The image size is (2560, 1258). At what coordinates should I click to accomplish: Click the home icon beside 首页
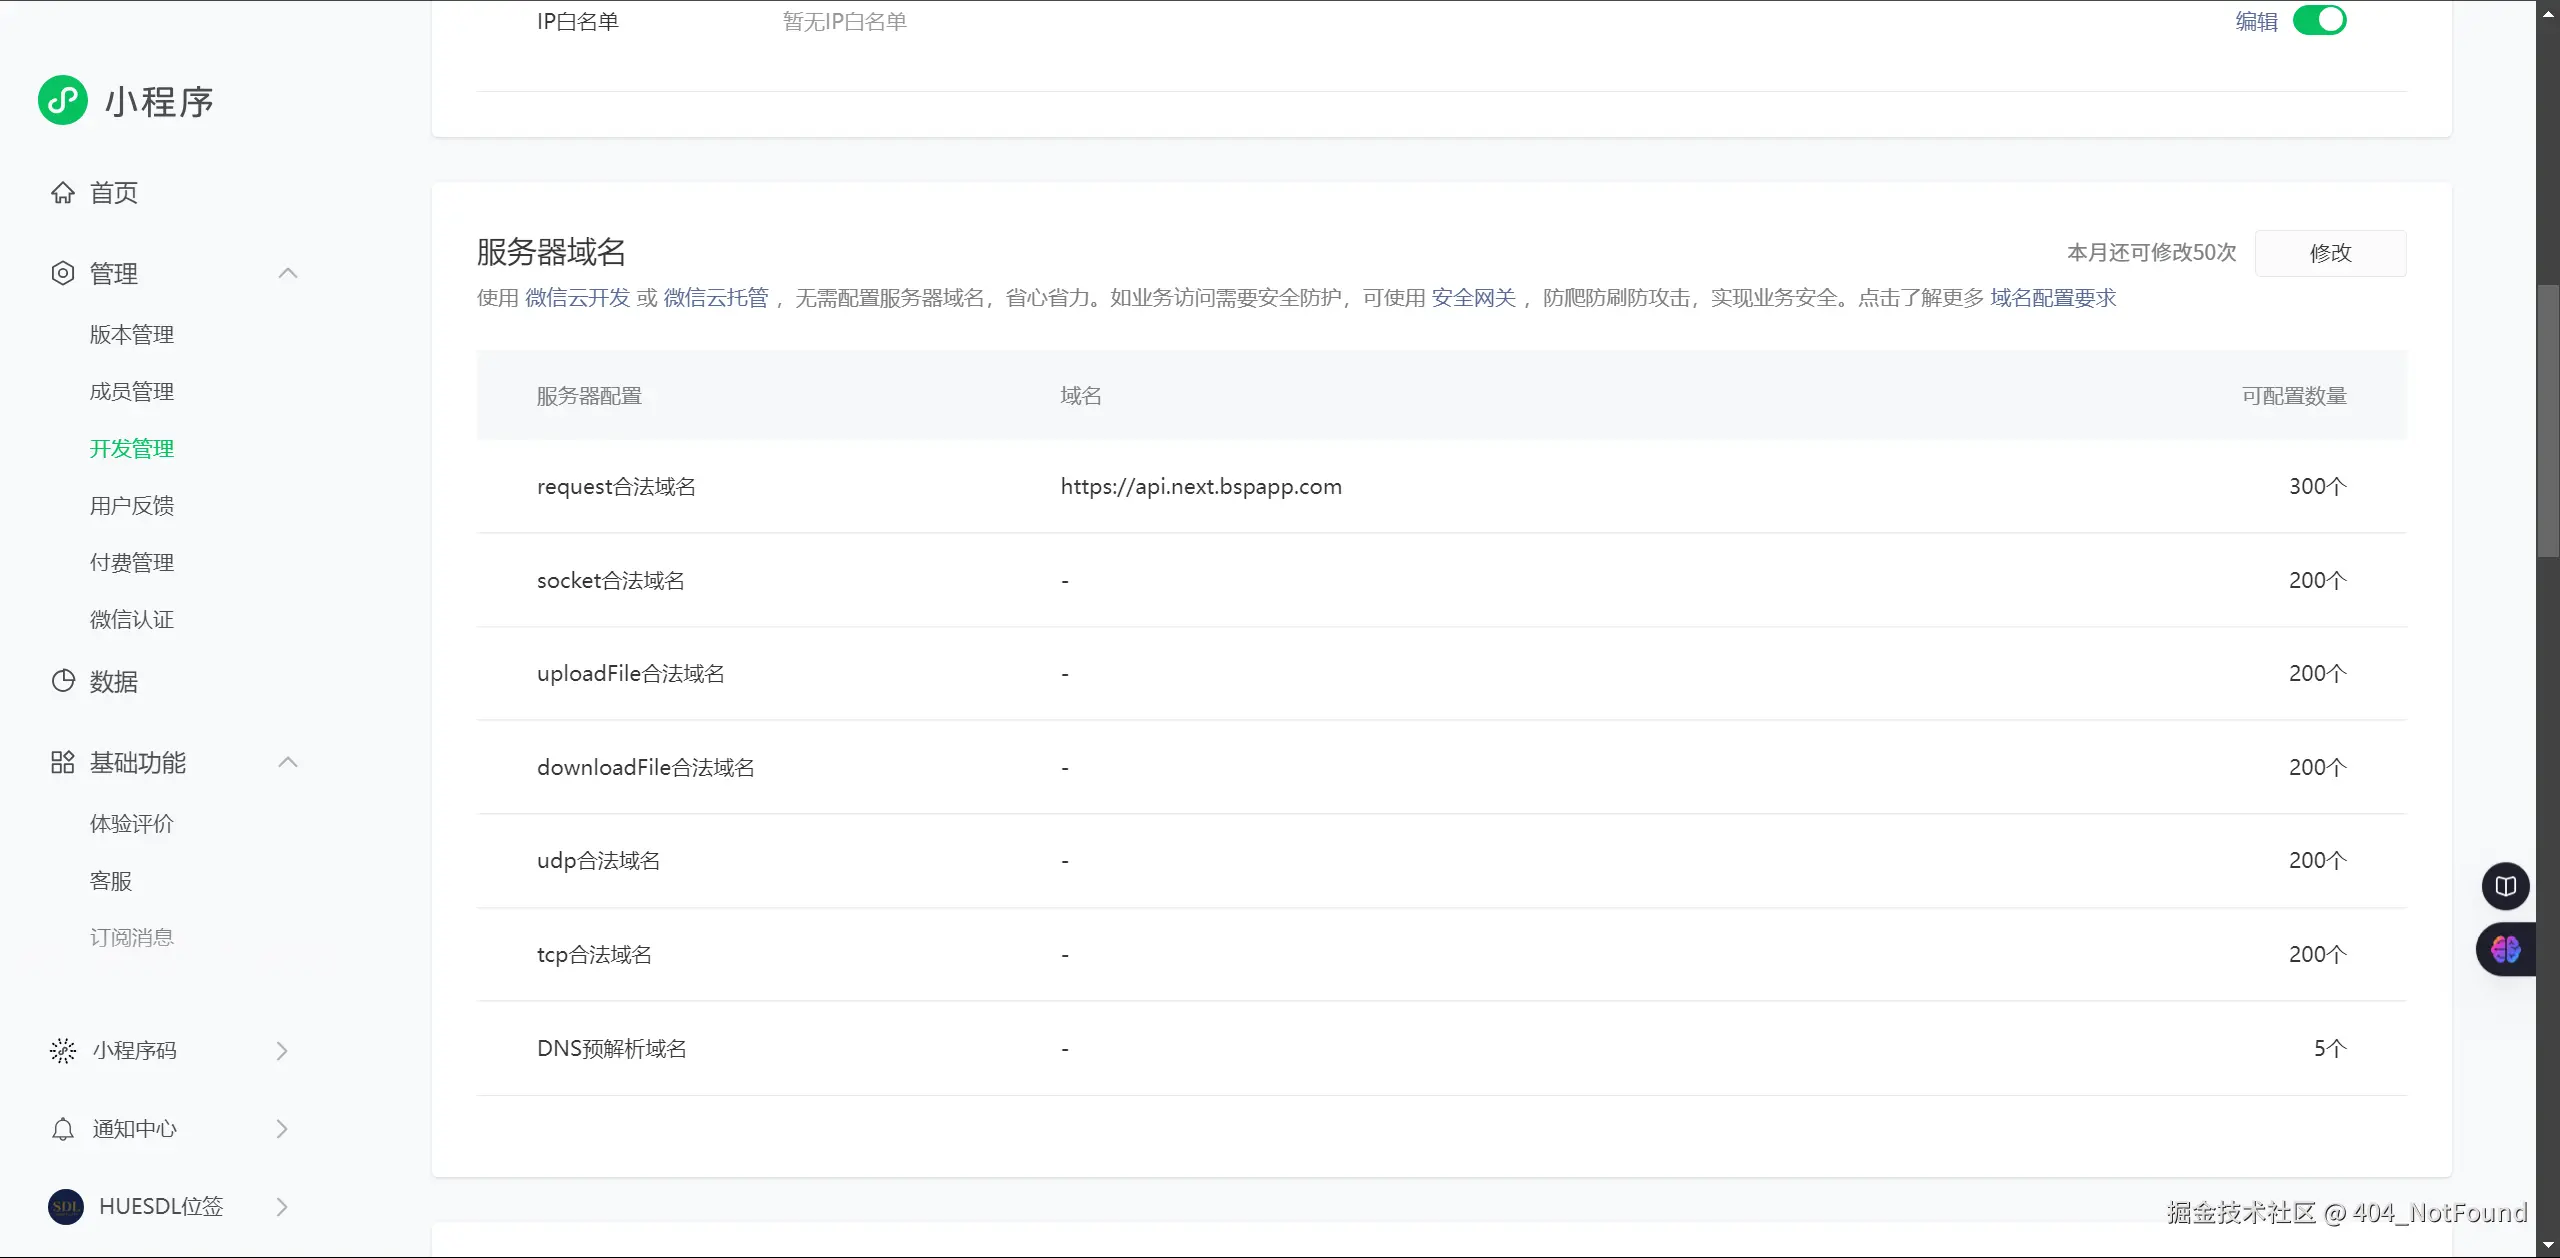(x=63, y=193)
